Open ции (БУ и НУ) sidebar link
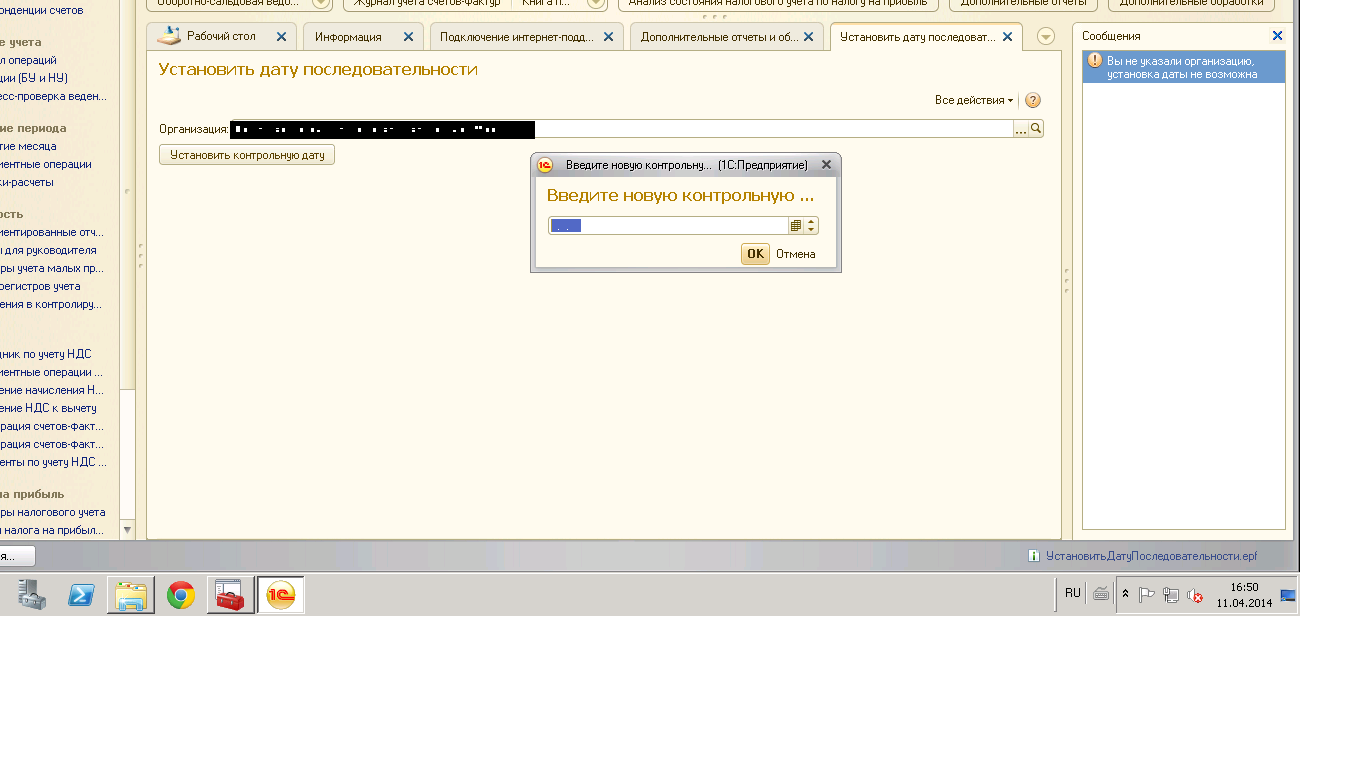 pos(34,78)
